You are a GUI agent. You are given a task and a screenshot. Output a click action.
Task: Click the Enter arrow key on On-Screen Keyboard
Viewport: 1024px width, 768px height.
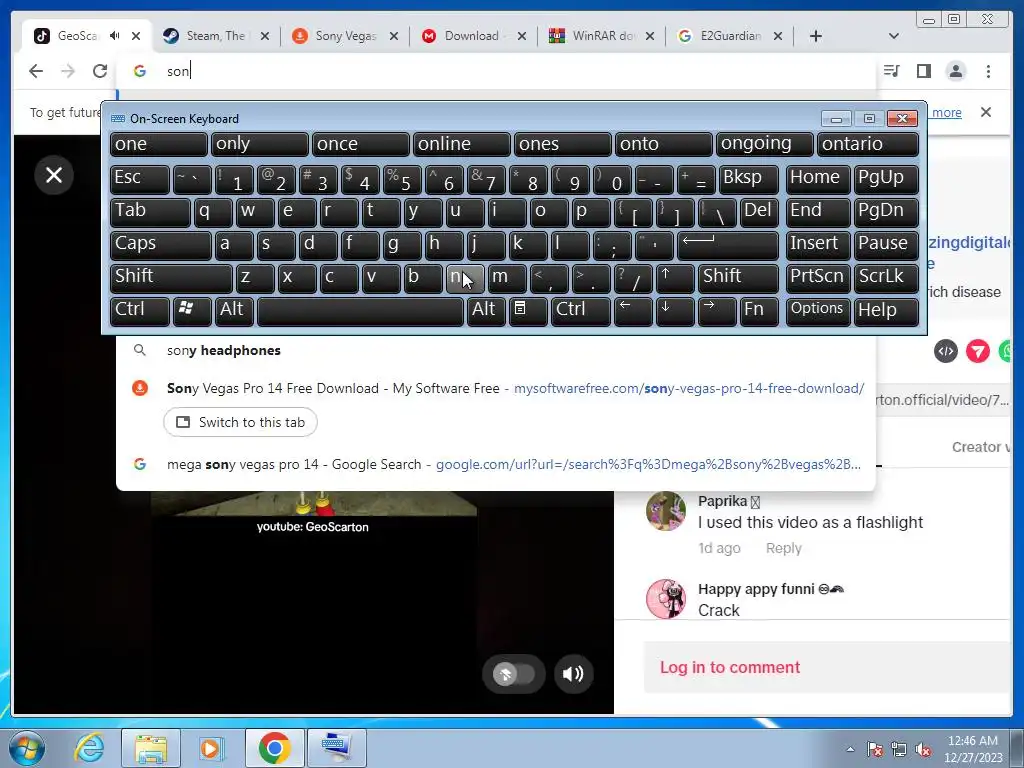tap(728, 245)
